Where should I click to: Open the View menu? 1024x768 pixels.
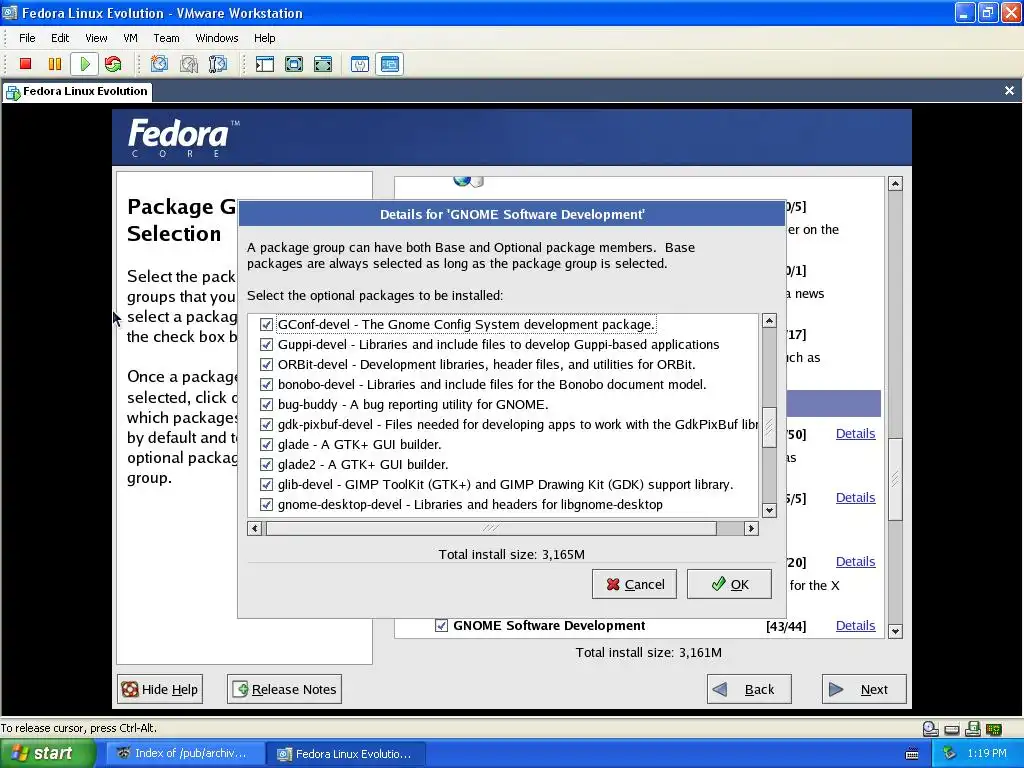[x=96, y=38]
